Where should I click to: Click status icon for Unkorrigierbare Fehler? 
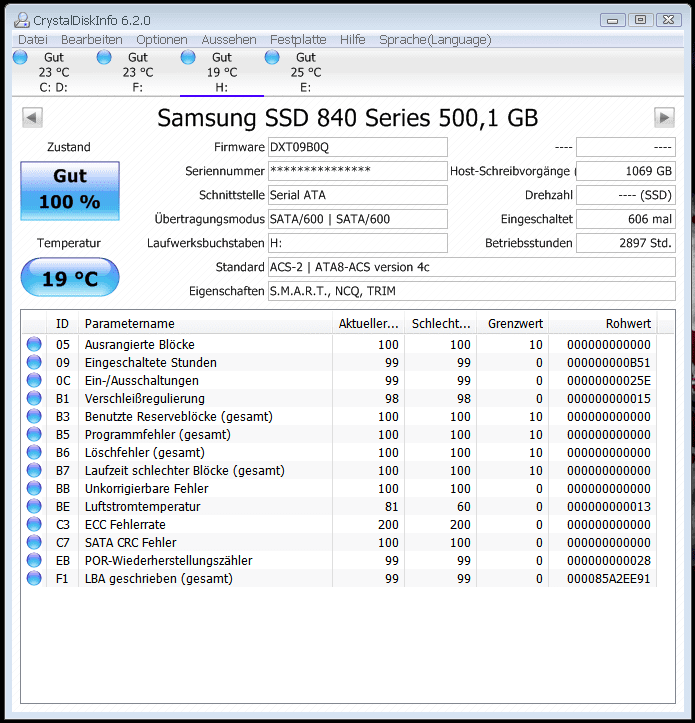pyautogui.click(x=34, y=488)
